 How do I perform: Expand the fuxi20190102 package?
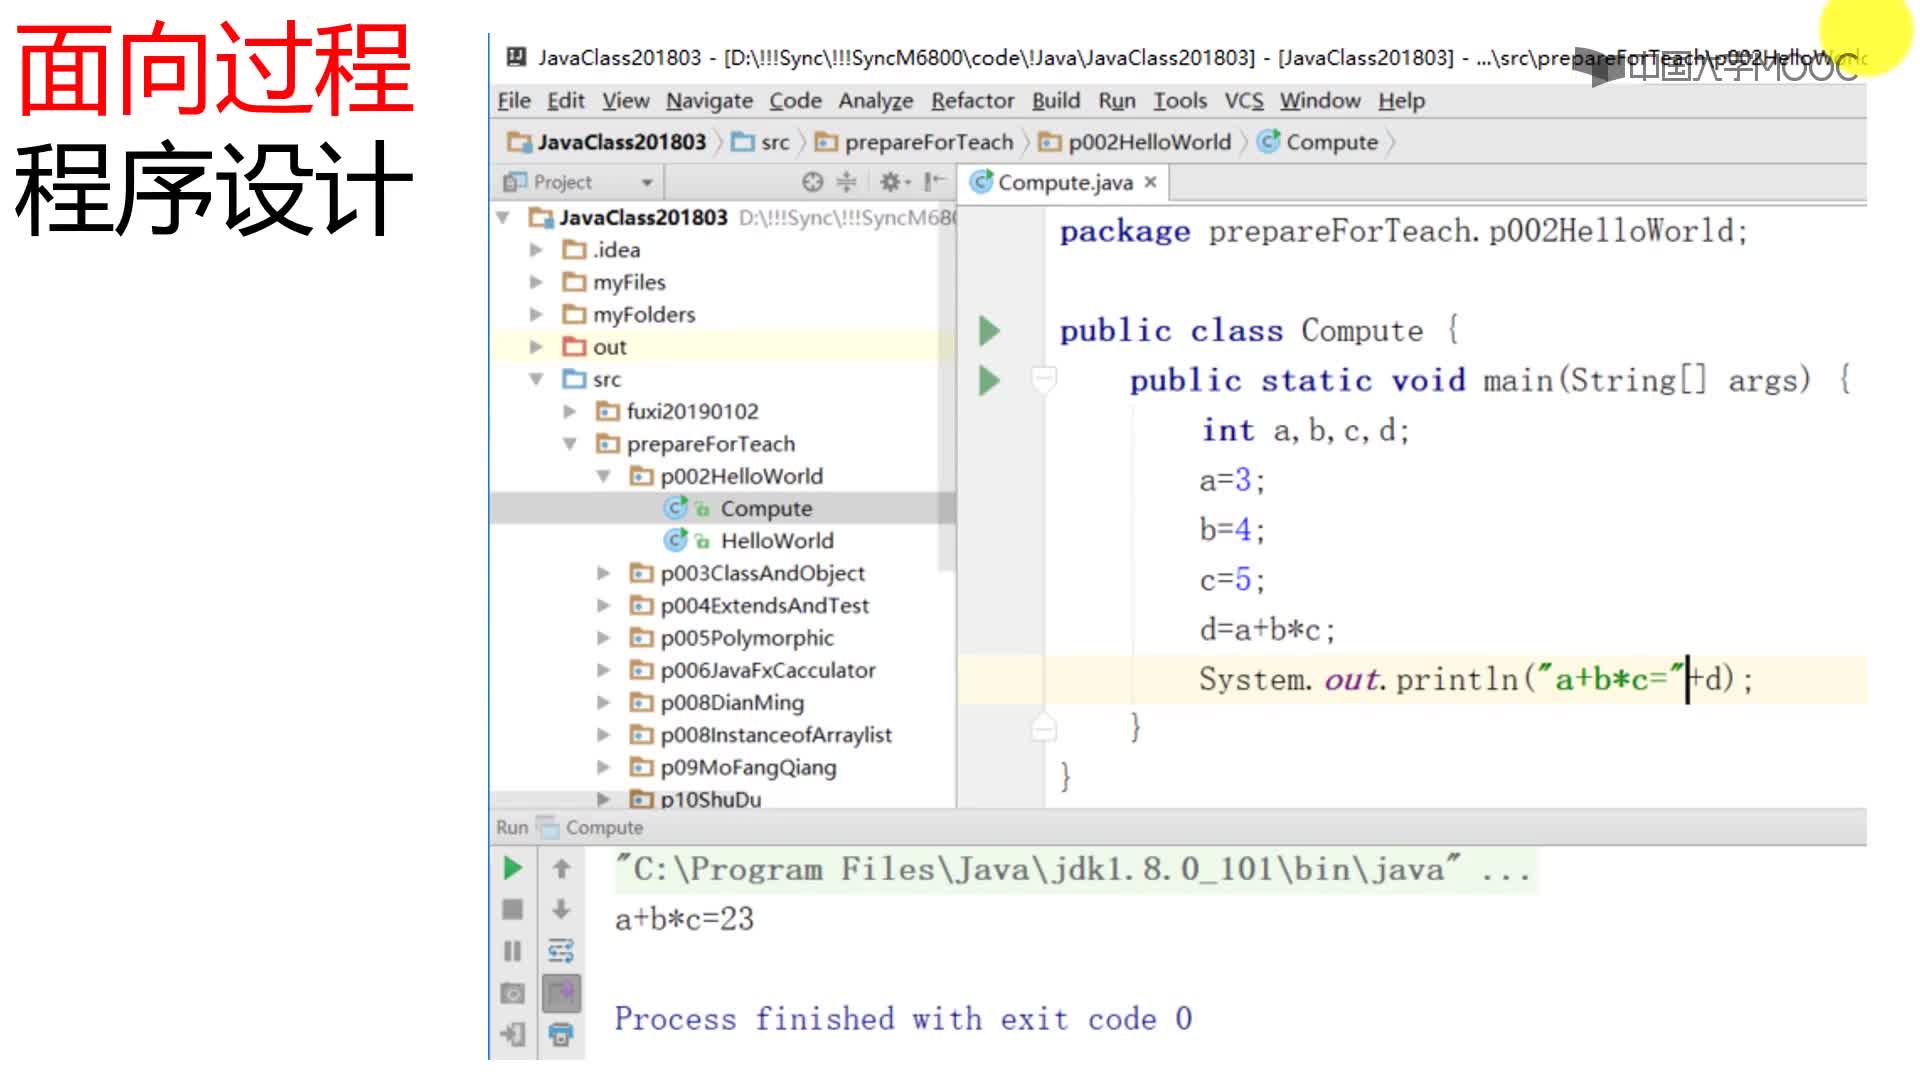tap(570, 411)
